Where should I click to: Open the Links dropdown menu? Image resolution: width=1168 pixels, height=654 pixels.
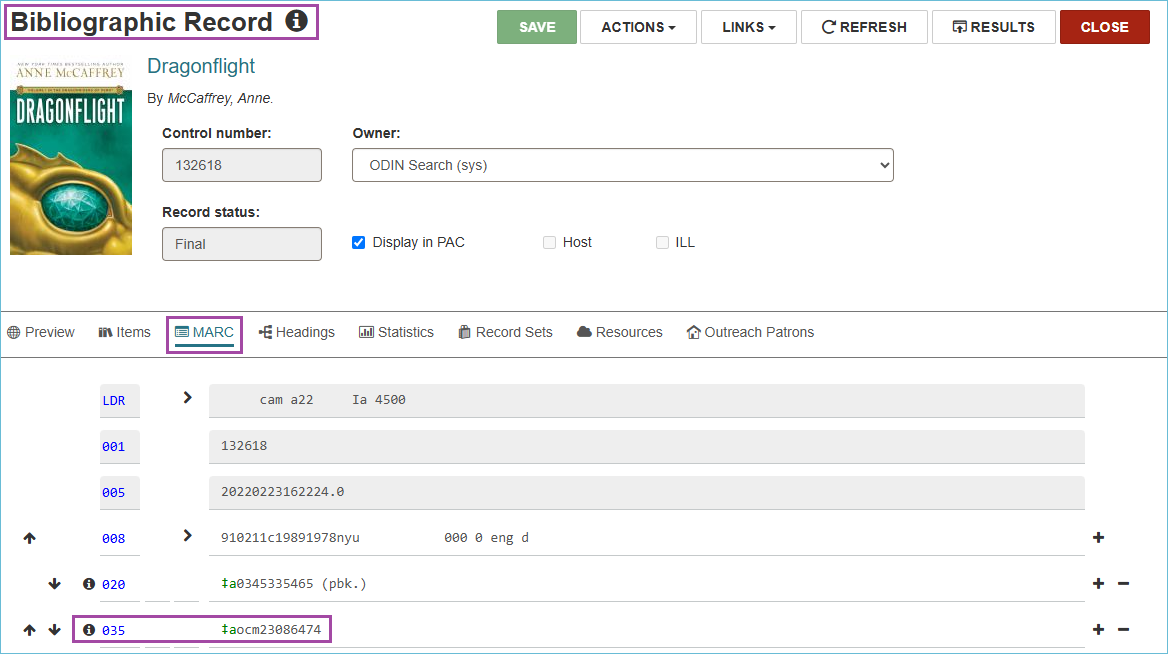[749, 27]
